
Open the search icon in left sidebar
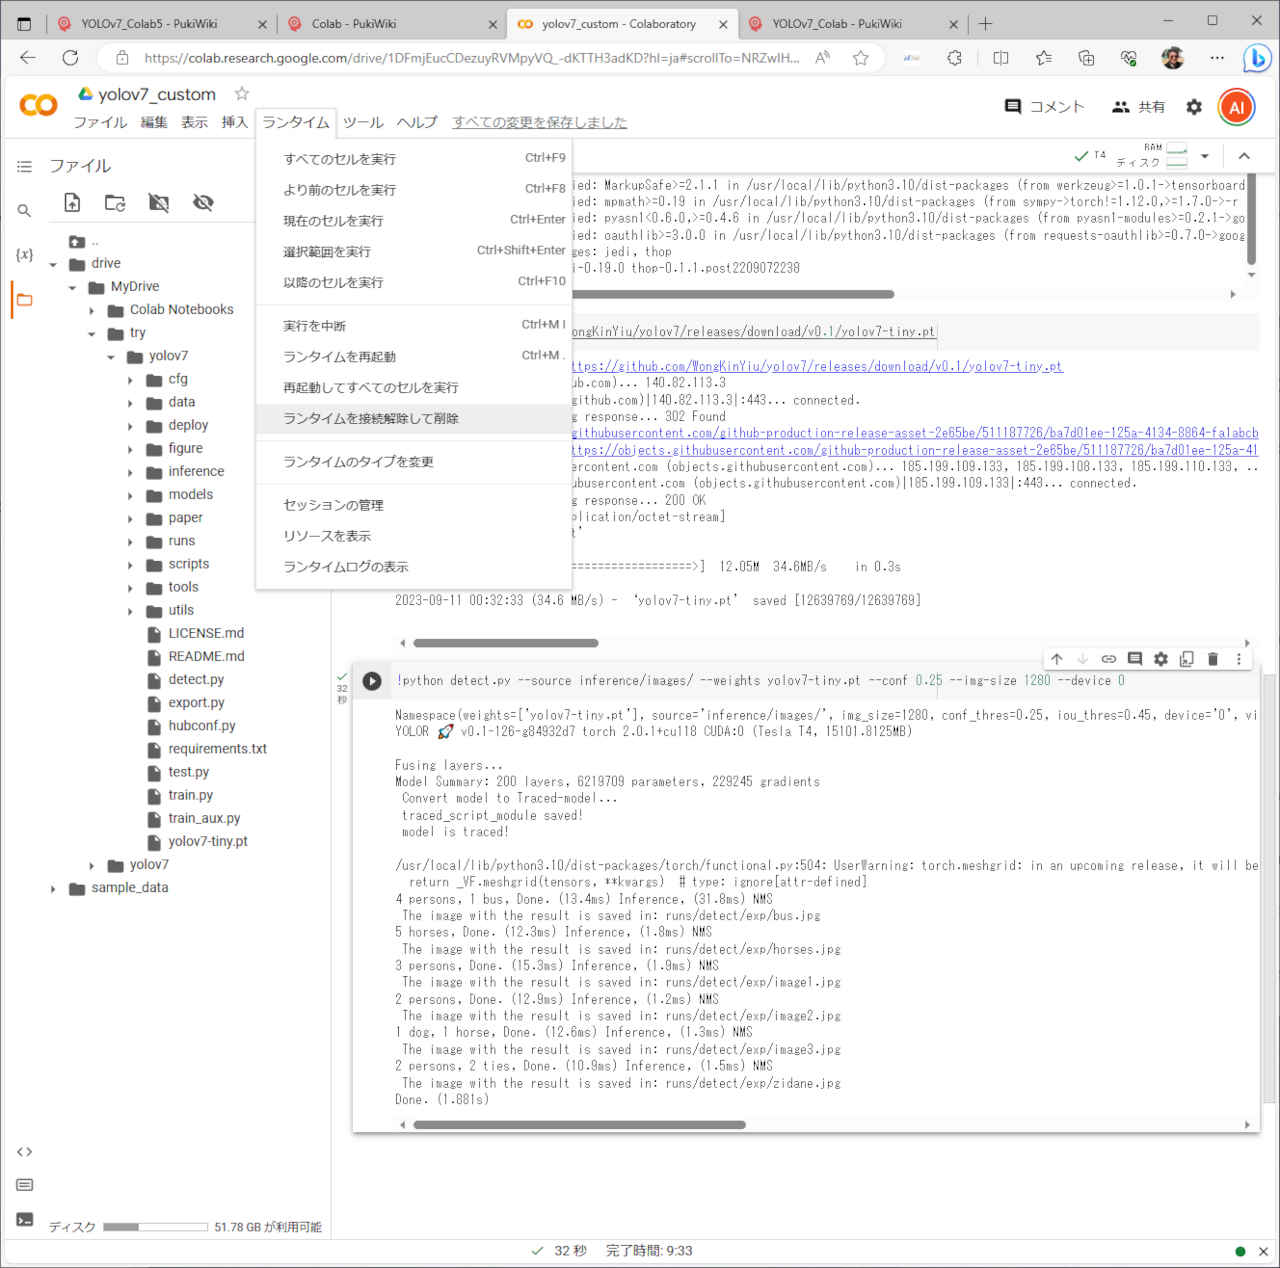tap(24, 211)
